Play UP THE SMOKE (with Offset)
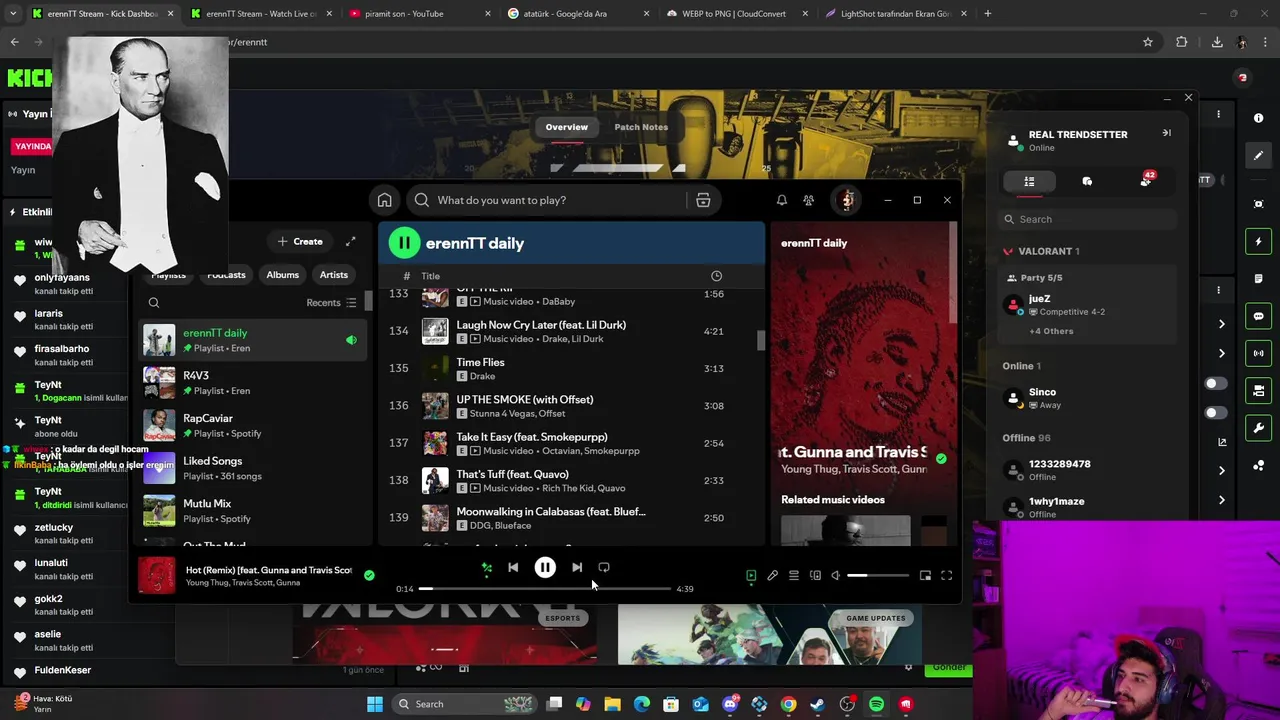The image size is (1280, 720). coord(570,406)
